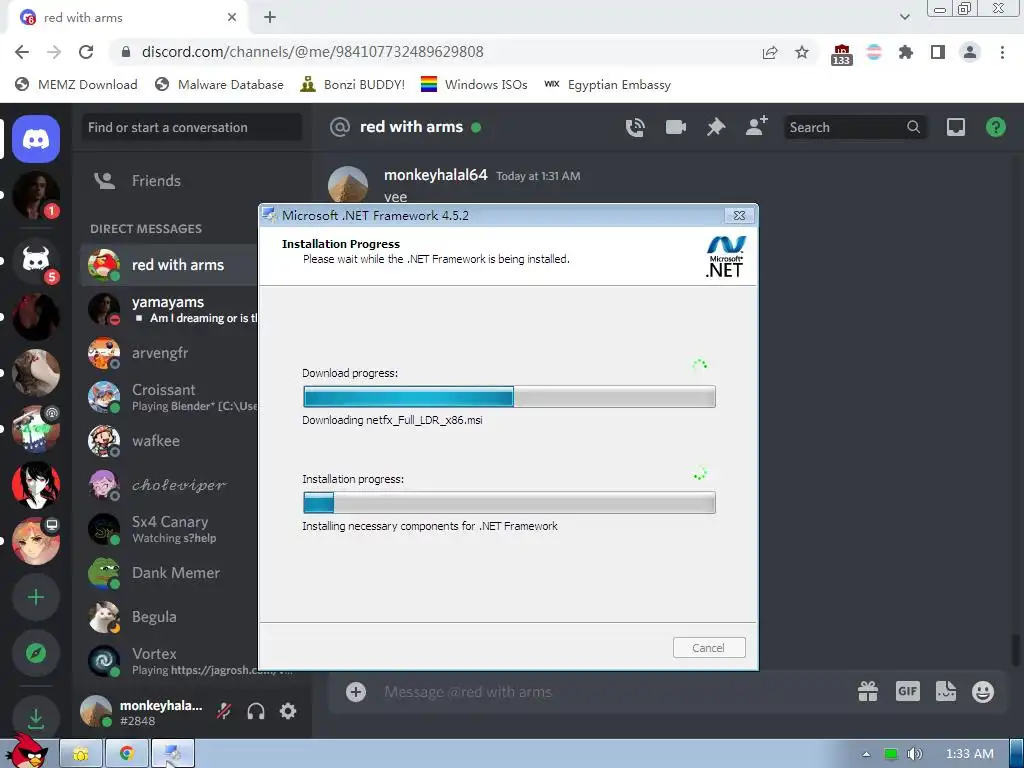Open Bonzi BUDDY! bookmark

[353, 84]
